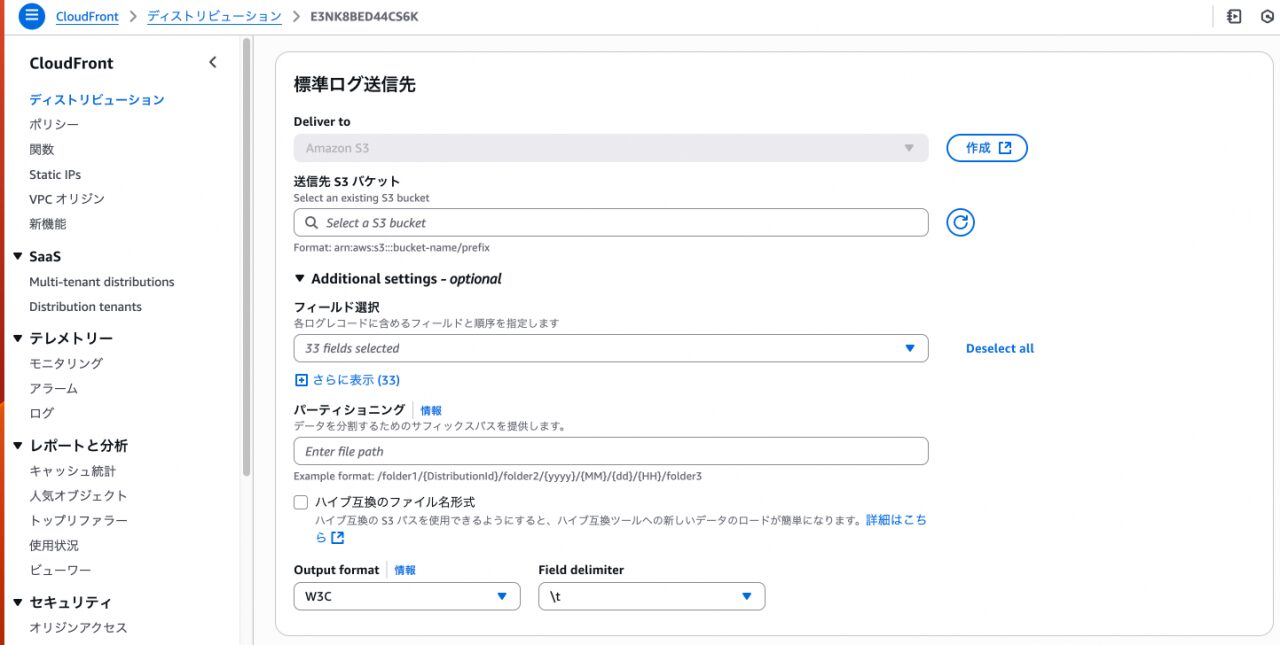Click the Enter file path input field
Image resolution: width=1280 pixels, height=645 pixels.
click(x=611, y=451)
